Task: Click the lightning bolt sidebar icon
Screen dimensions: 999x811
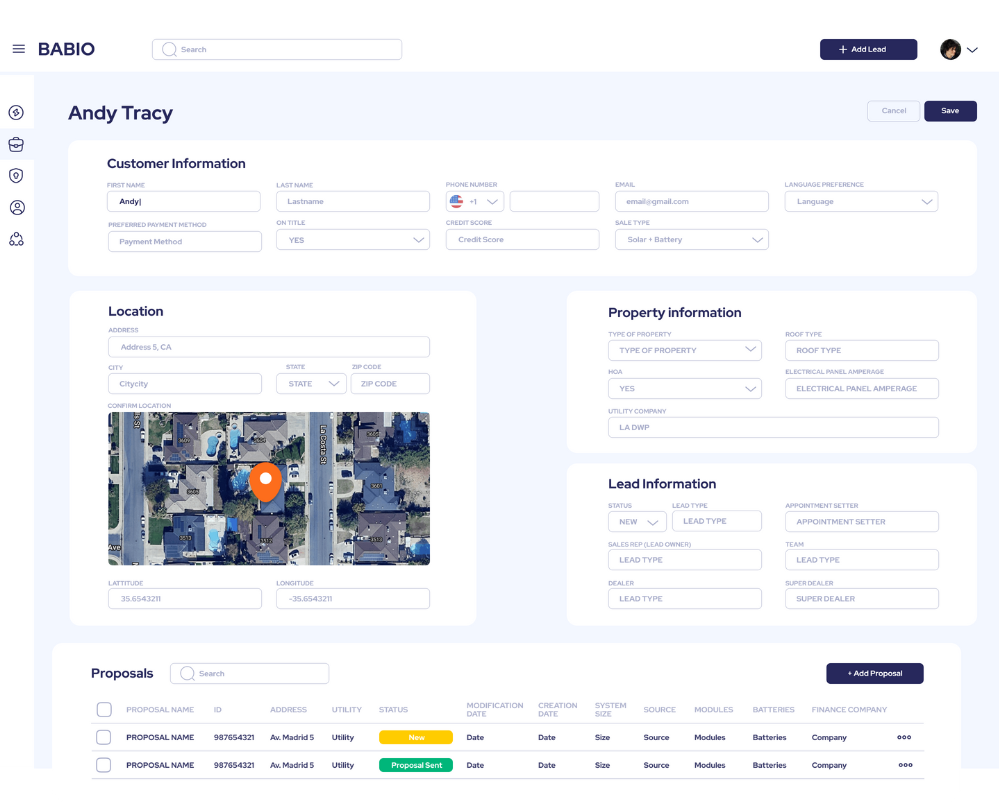Action: [x=16, y=113]
